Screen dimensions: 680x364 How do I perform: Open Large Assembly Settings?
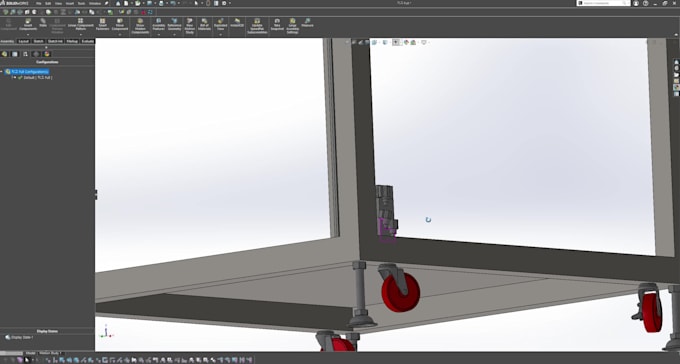(292, 26)
